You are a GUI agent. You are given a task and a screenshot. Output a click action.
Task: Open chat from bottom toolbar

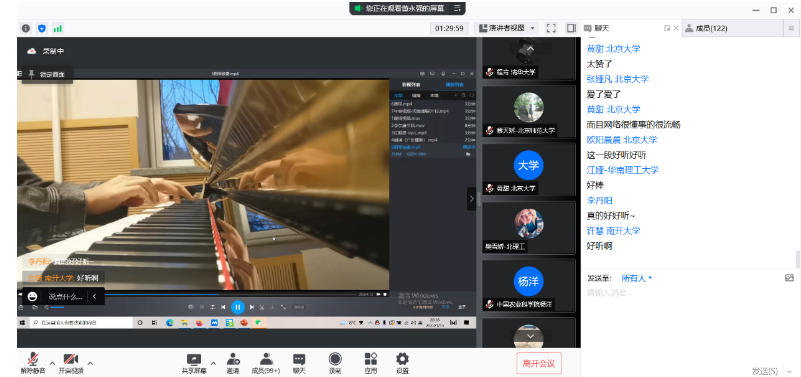(299, 363)
